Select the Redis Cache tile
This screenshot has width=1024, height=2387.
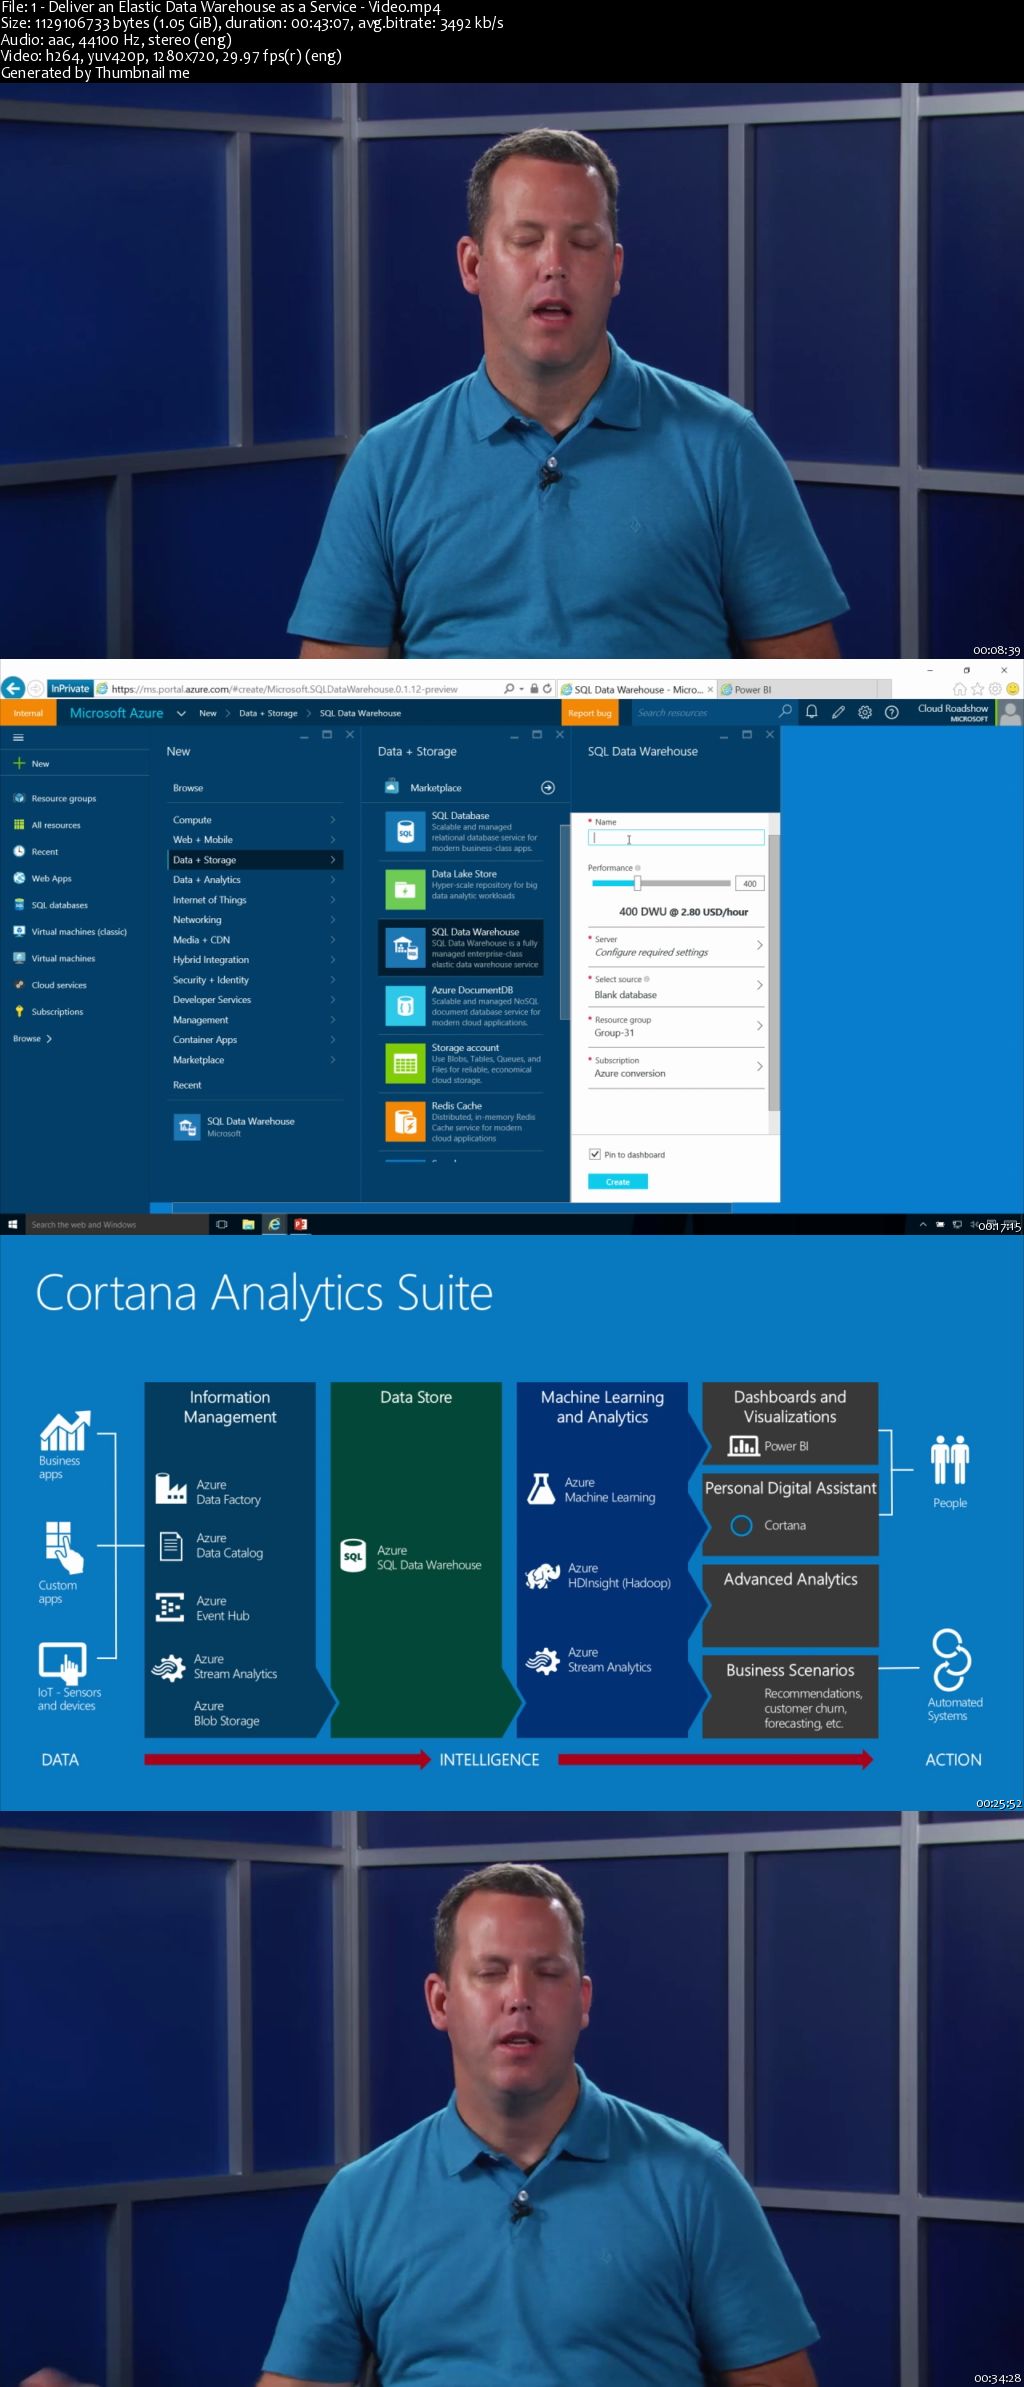[461, 1122]
